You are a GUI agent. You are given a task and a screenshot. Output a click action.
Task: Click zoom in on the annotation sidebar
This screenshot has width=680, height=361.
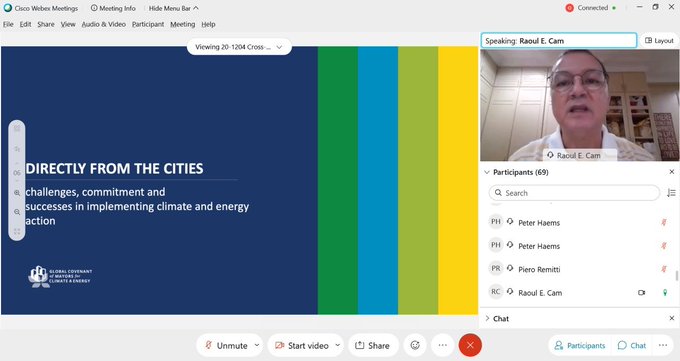click(17, 193)
